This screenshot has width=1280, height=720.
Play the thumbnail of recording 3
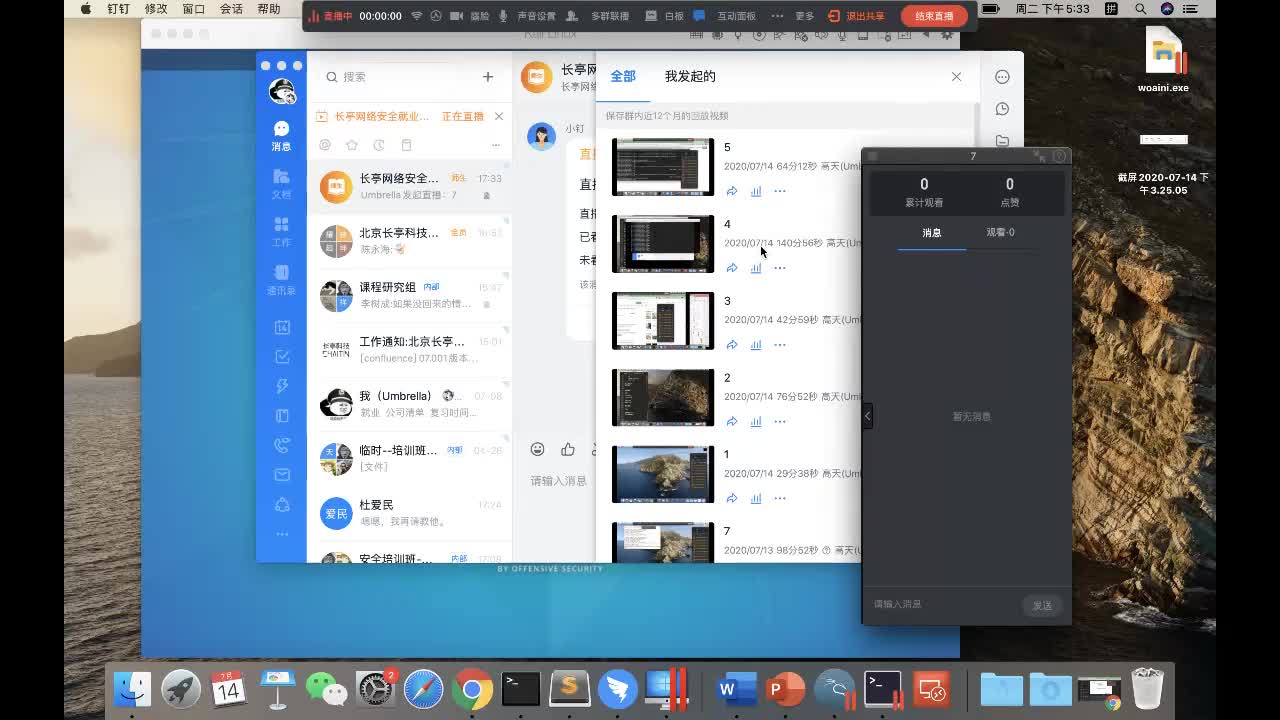[x=663, y=321]
